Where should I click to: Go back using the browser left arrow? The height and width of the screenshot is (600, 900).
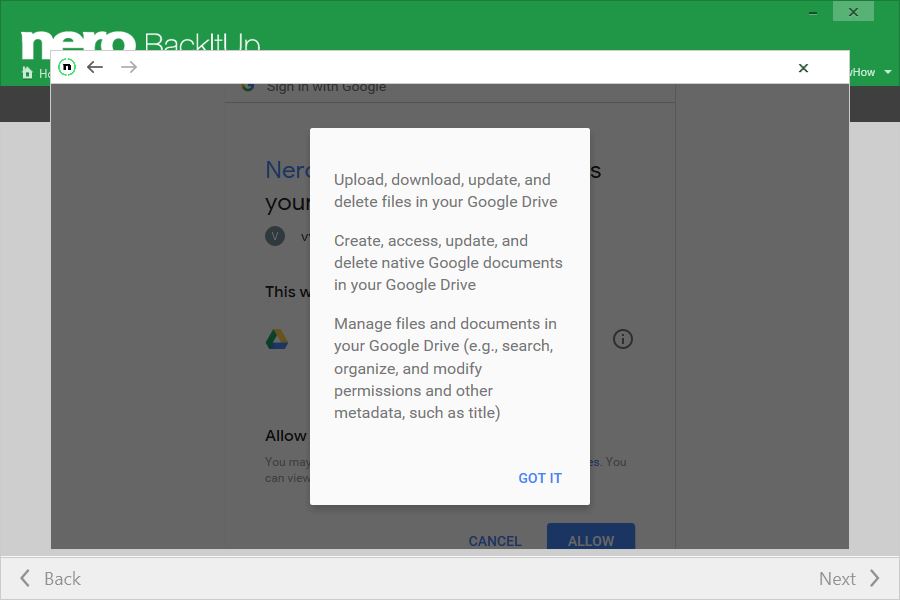tap(95, 67)
